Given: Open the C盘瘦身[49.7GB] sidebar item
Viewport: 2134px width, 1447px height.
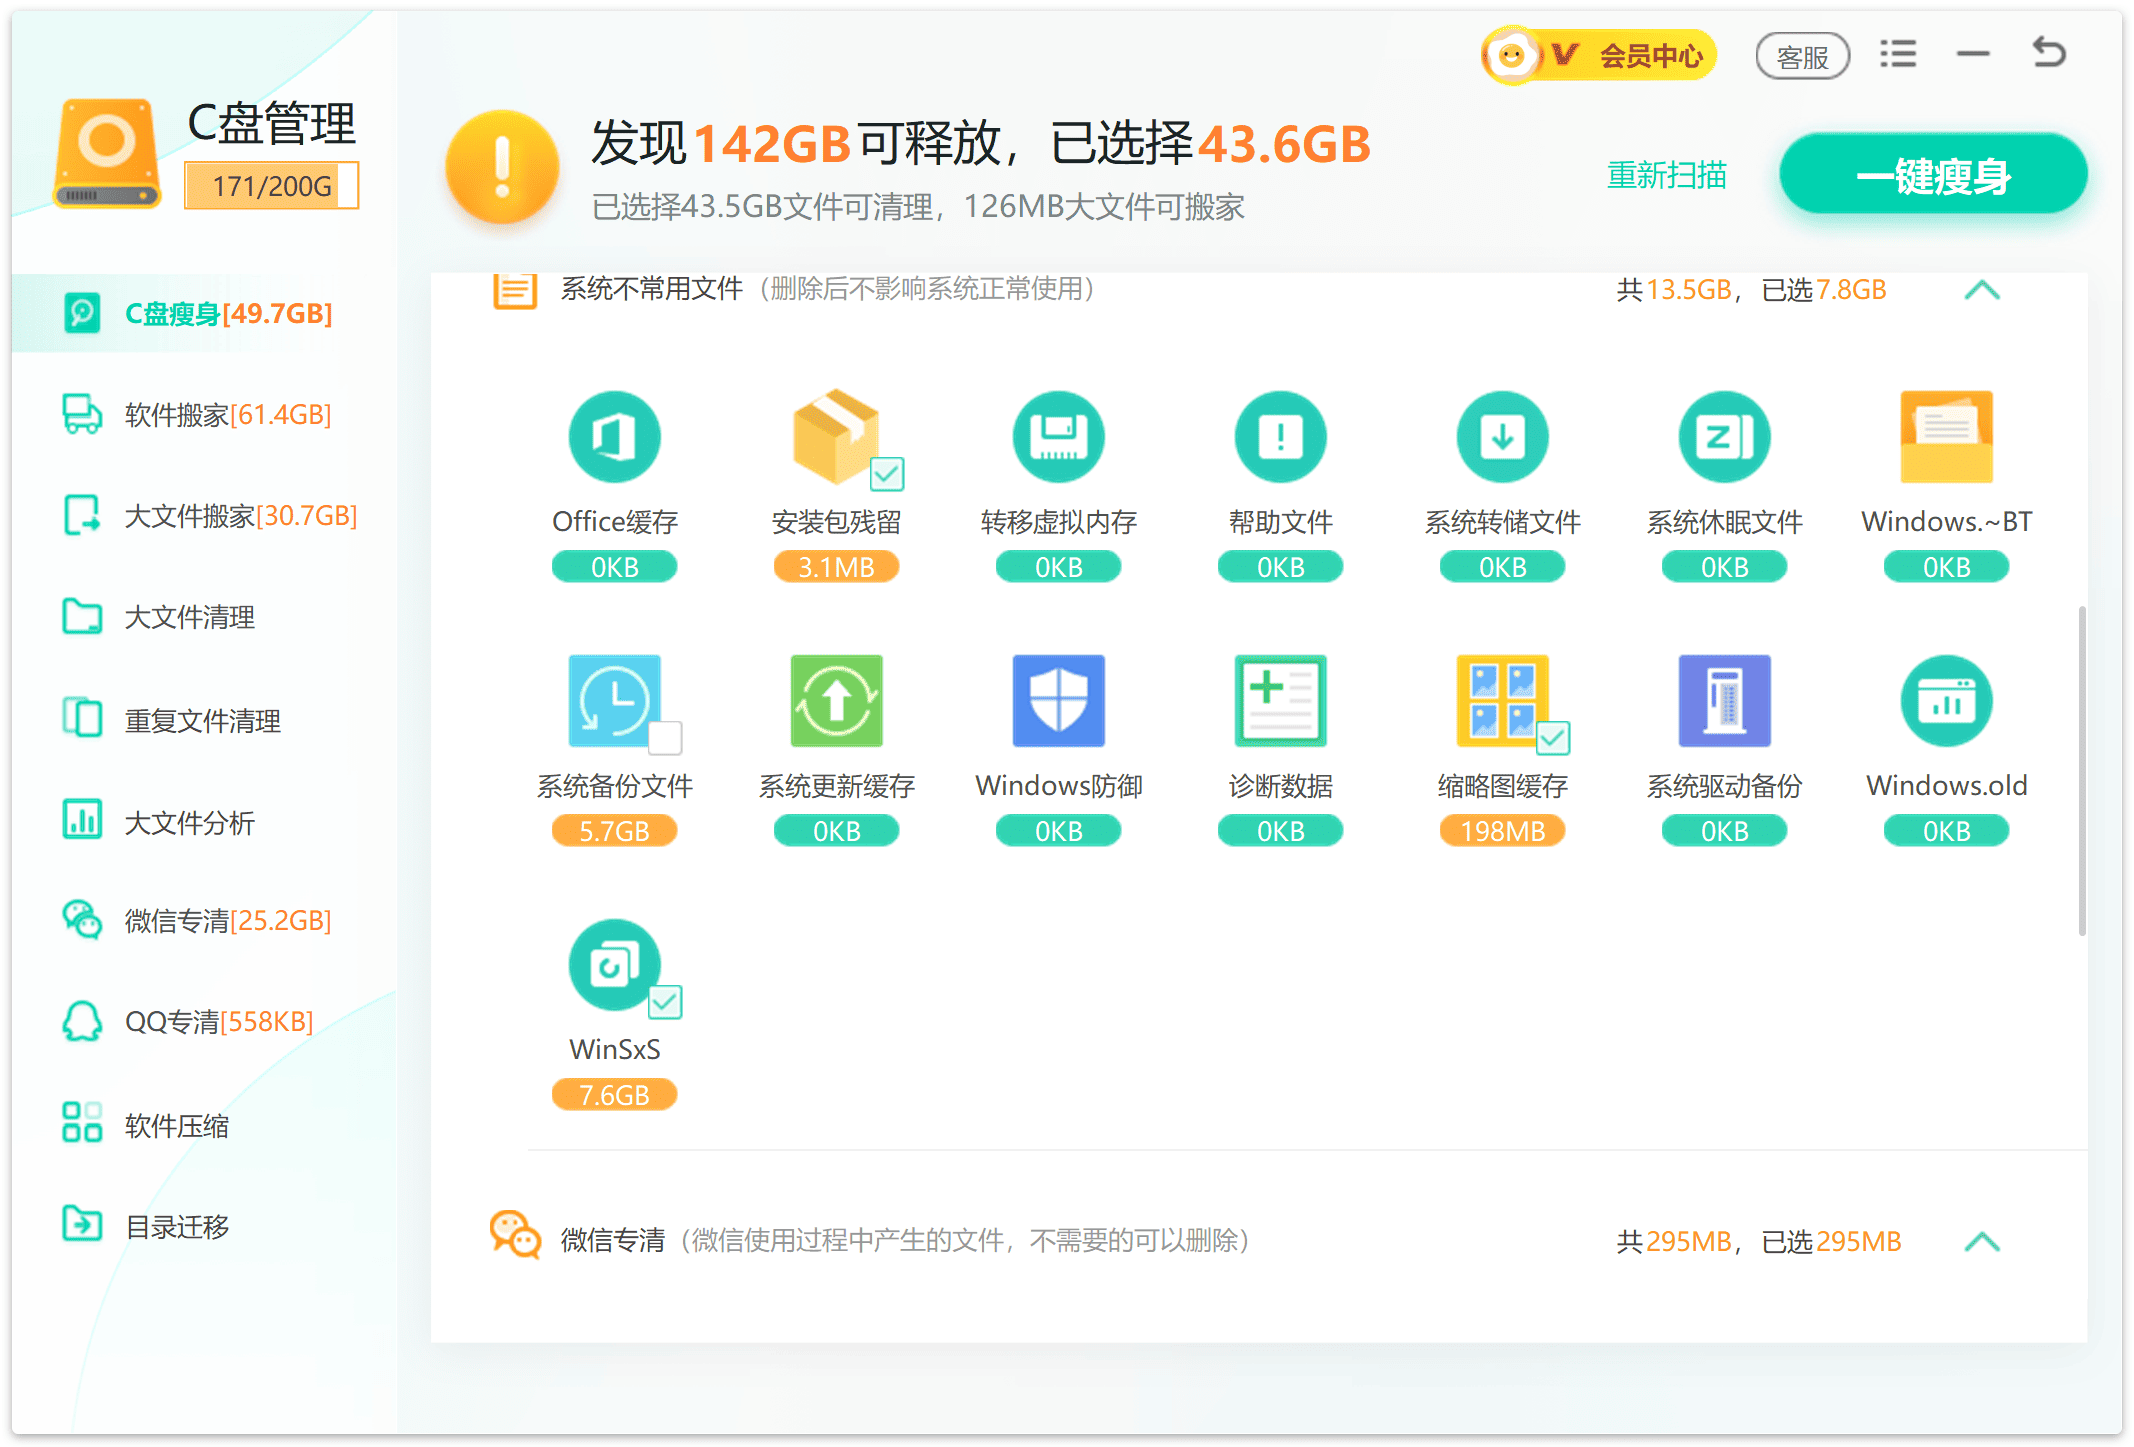Looking at the screenshot, I should pyautogui.click(x=204, y=313).
